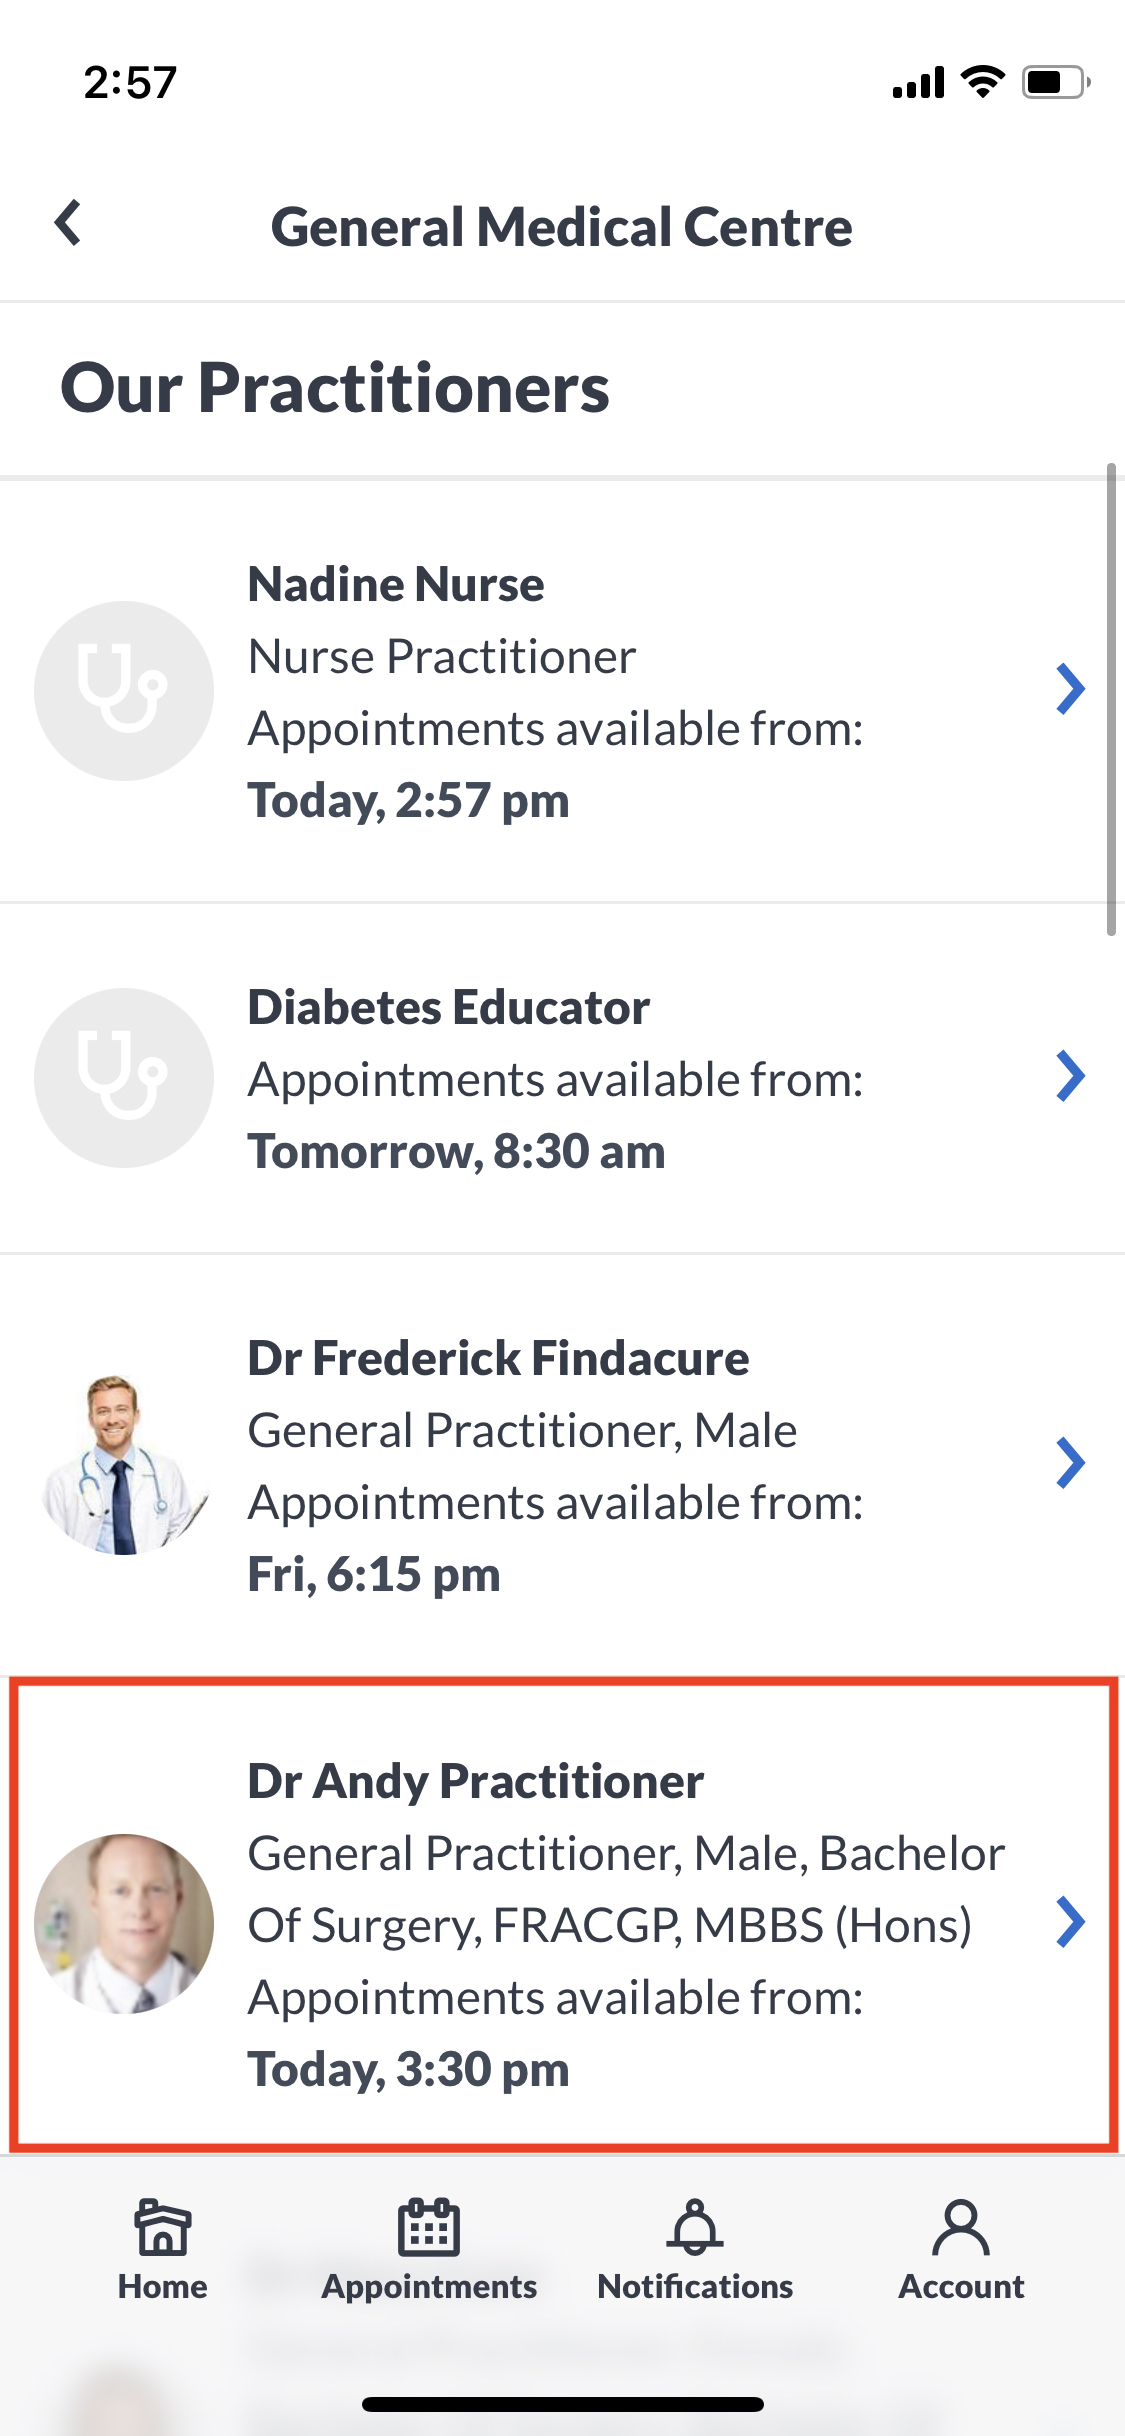Select the Notifications tab label
Image resolution: width=1125 pixels, height=2436 pixels.
695,2287
